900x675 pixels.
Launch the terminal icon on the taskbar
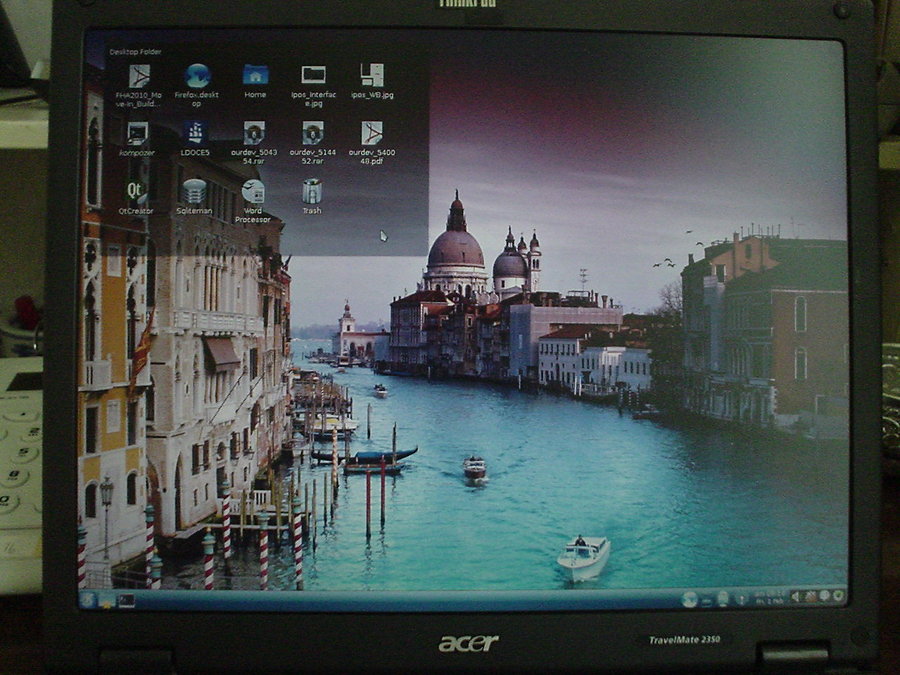click(x=126, y=601)
